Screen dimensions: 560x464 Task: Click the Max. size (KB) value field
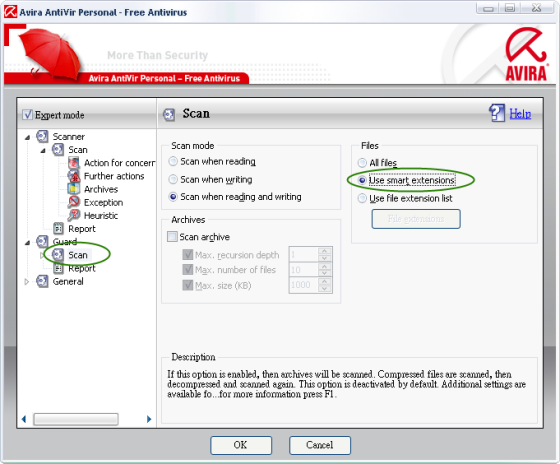pyautogui.click(x=304, y=285)
